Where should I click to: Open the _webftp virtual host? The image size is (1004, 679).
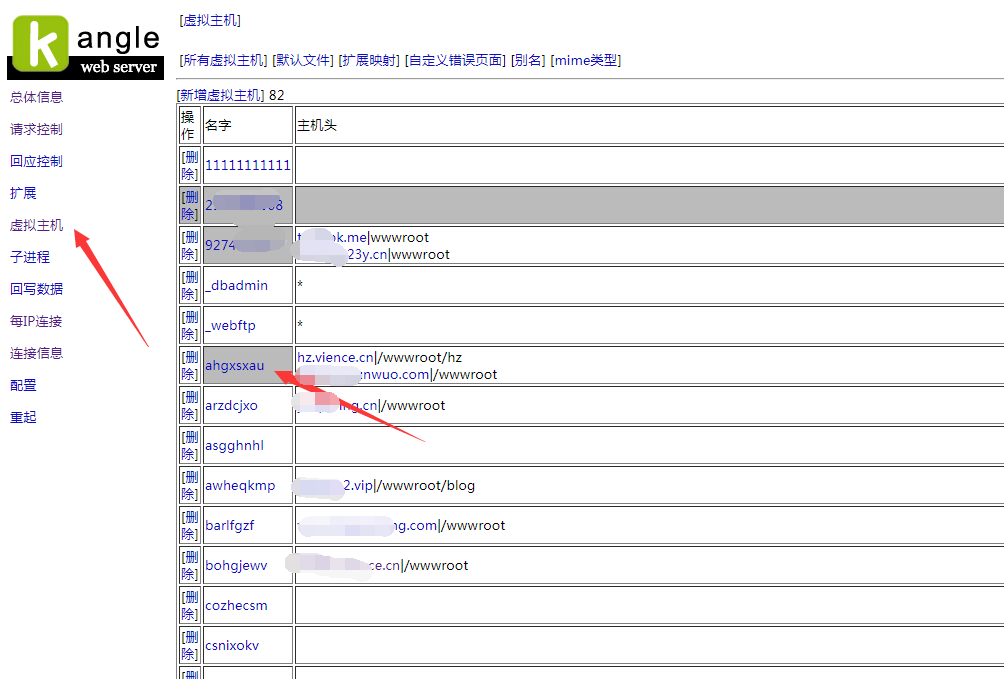230,325
